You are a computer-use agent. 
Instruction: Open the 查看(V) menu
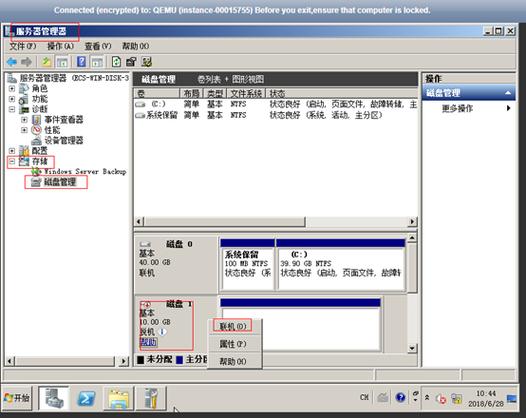click(98, 46)
